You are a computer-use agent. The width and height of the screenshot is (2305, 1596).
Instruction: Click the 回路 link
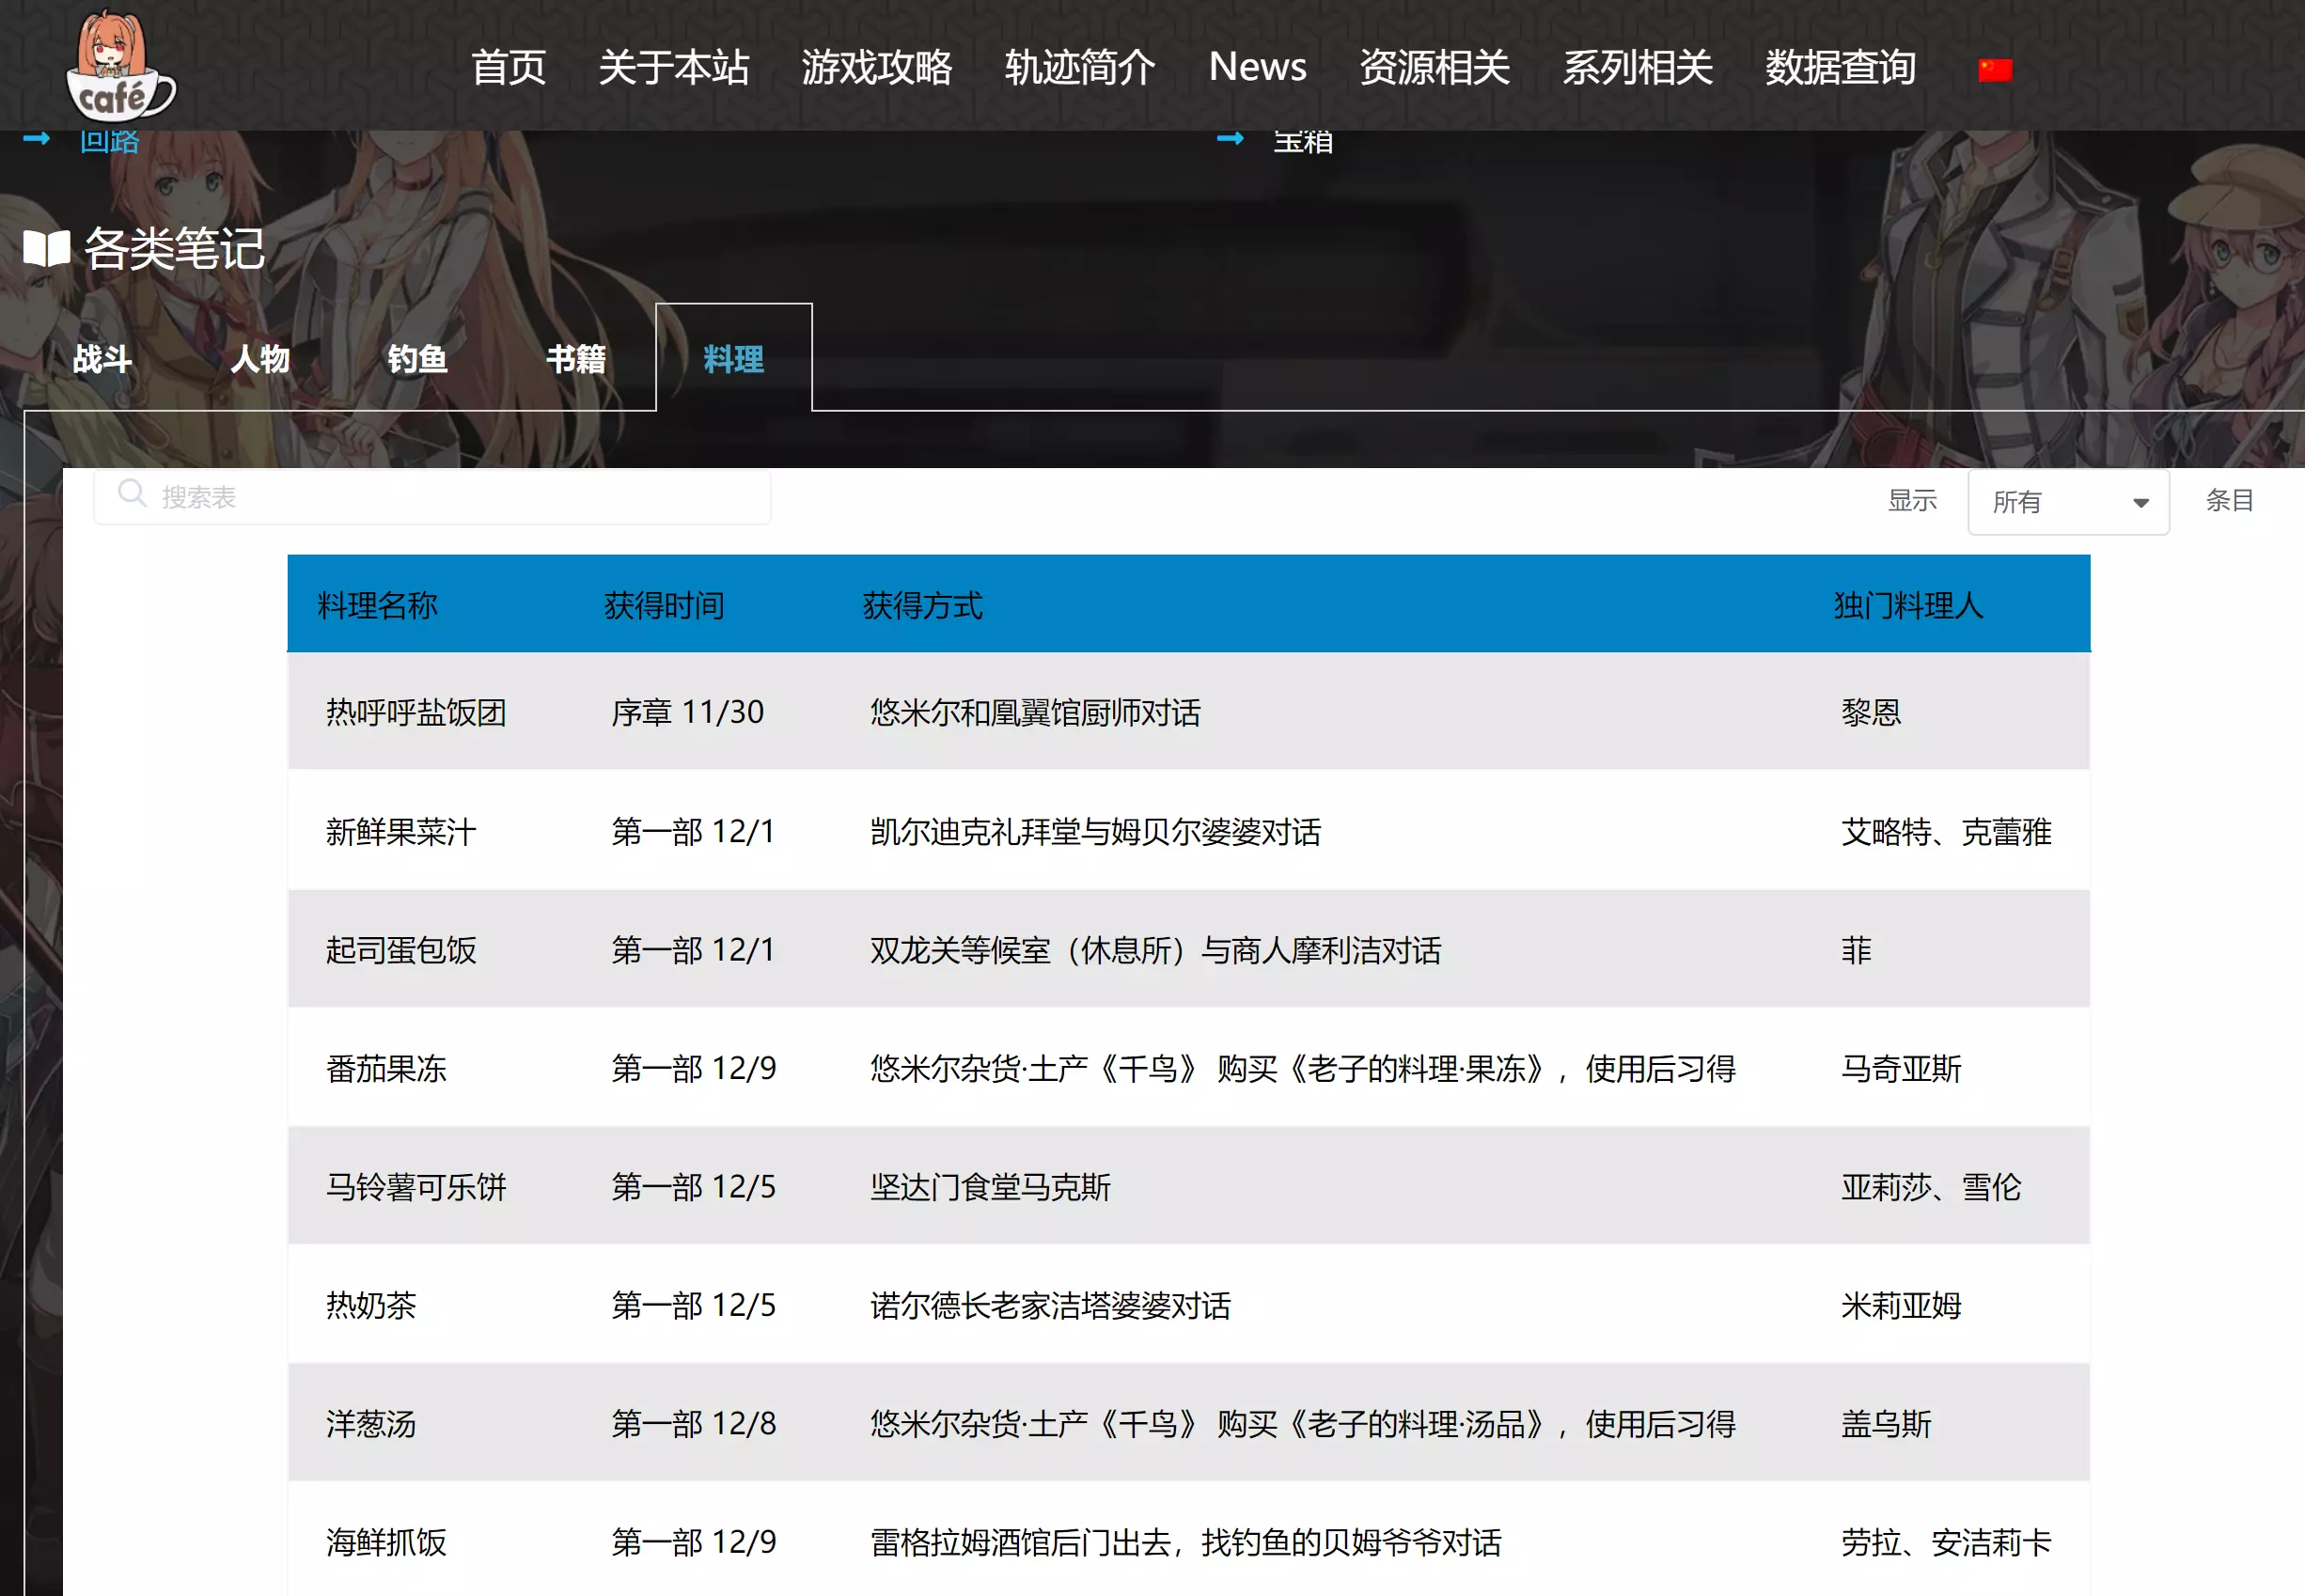tap(109, 141)
